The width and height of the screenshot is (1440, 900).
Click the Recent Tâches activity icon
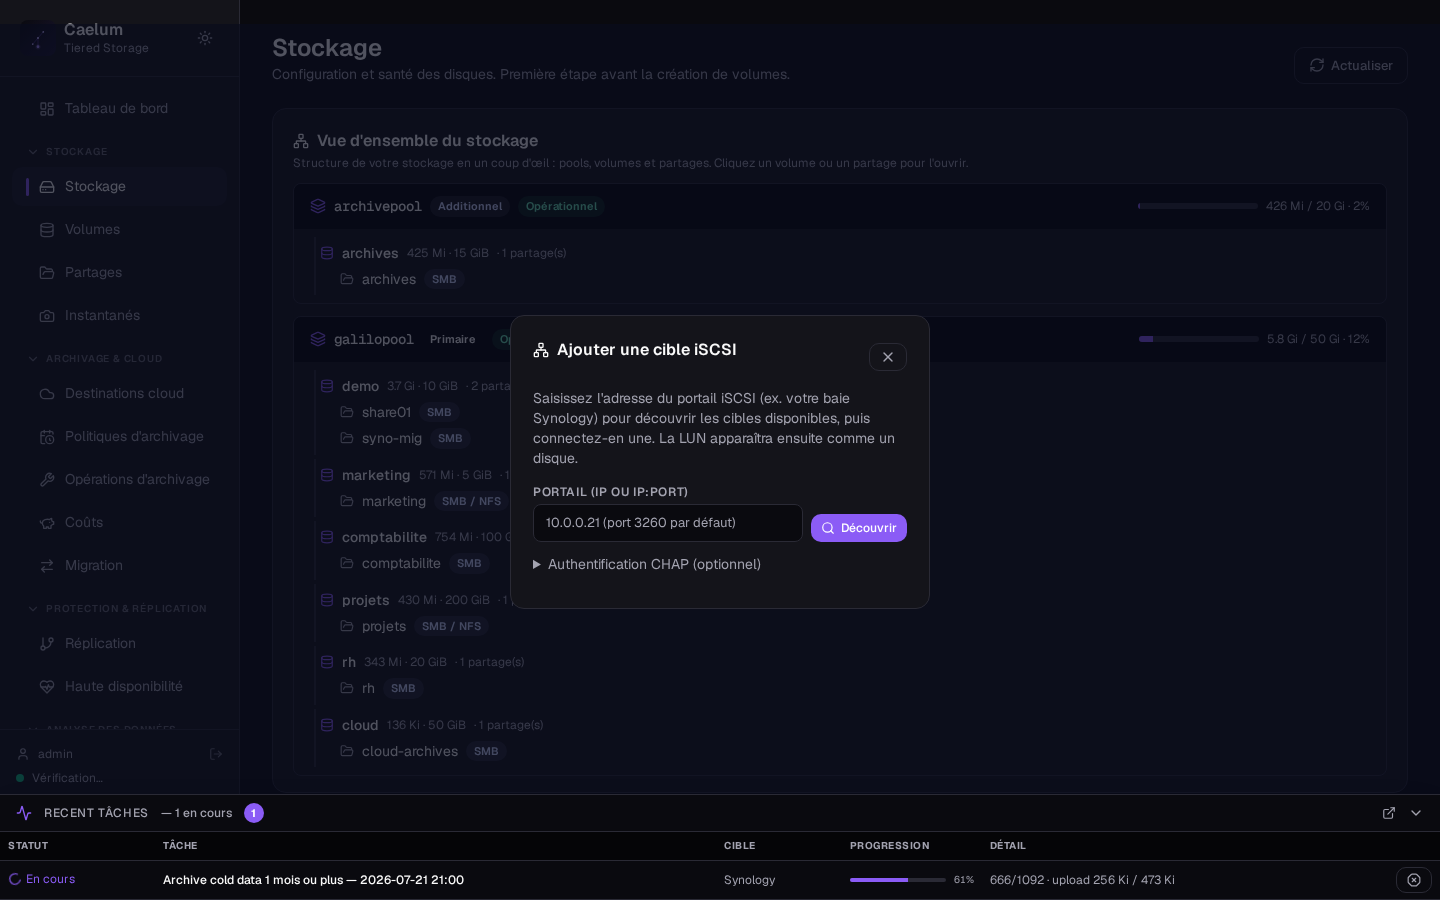pos(24,813)
